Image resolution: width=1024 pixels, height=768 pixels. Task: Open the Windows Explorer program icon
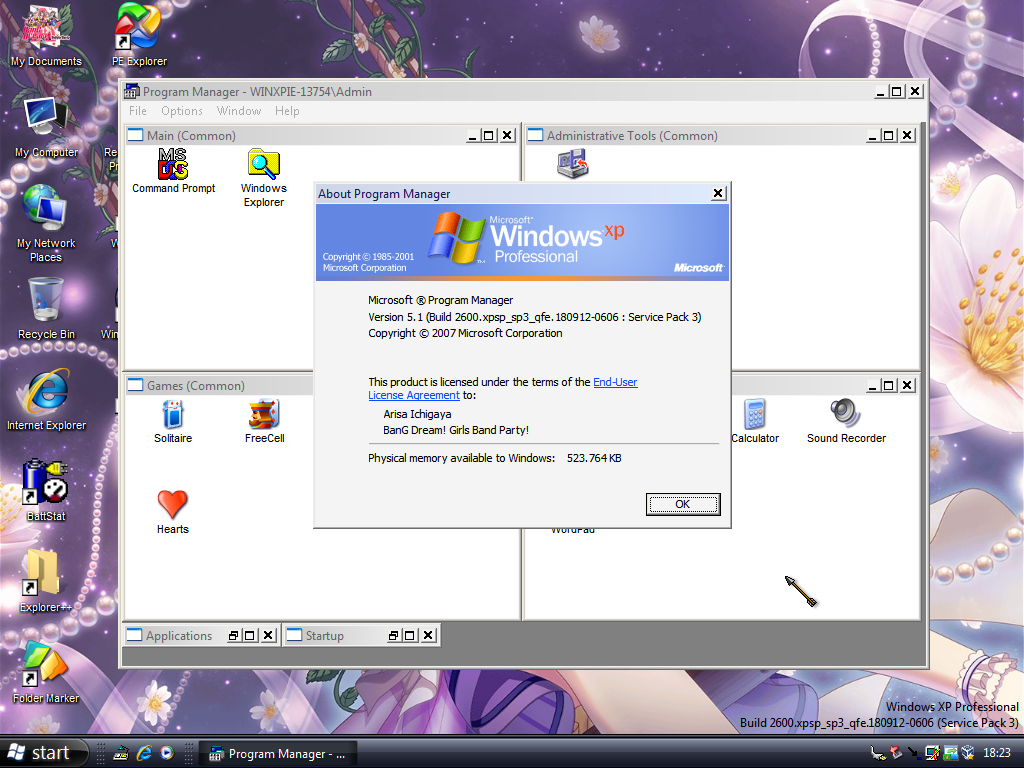coord(264,178)
